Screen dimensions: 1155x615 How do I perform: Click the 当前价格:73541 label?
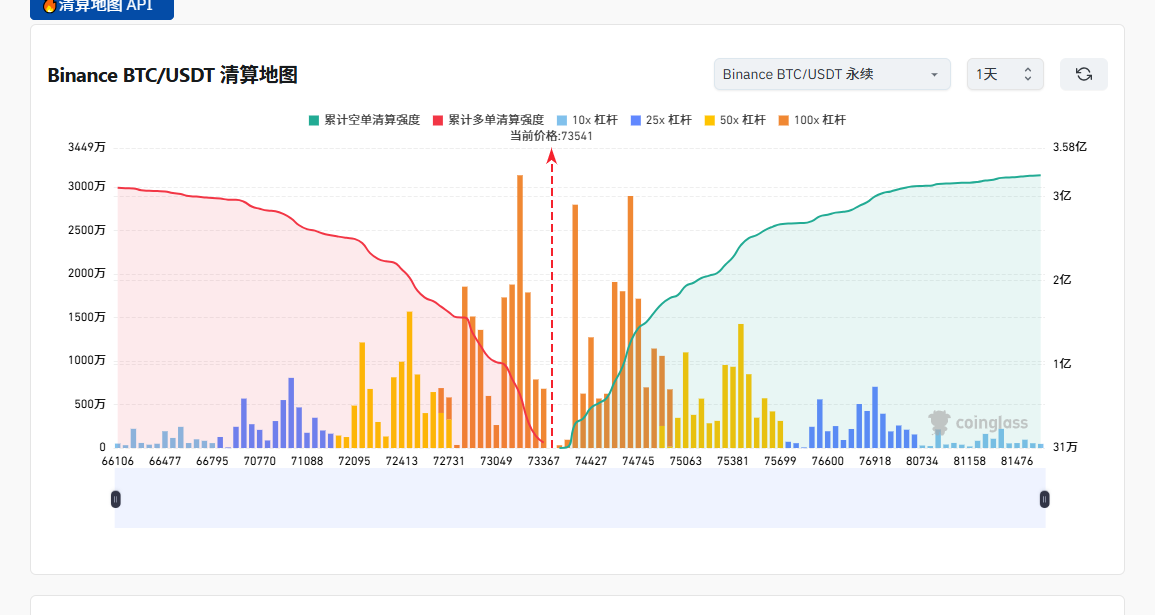pyautogui.click(x=552, y=136)
